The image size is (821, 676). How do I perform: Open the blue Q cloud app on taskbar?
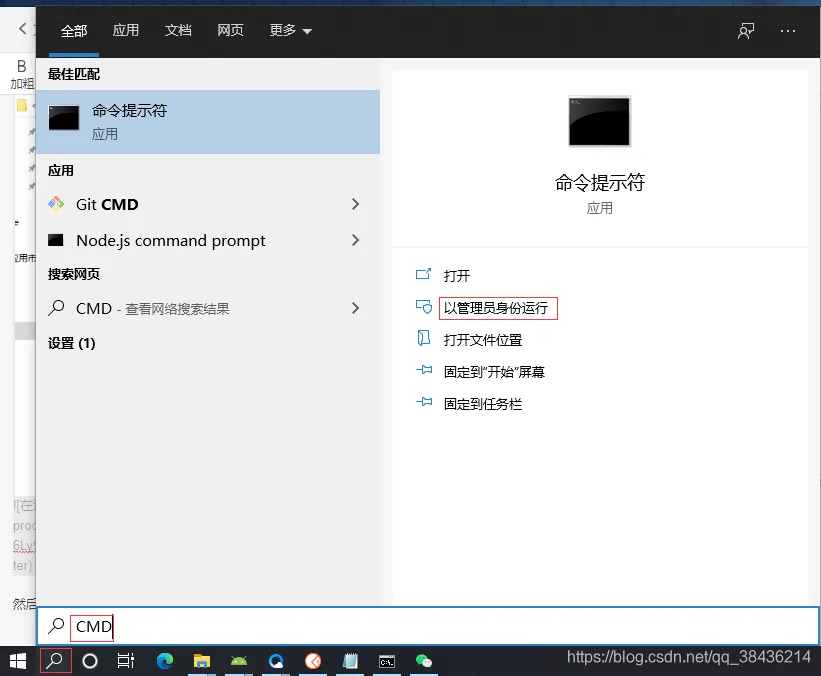(276, 661)
